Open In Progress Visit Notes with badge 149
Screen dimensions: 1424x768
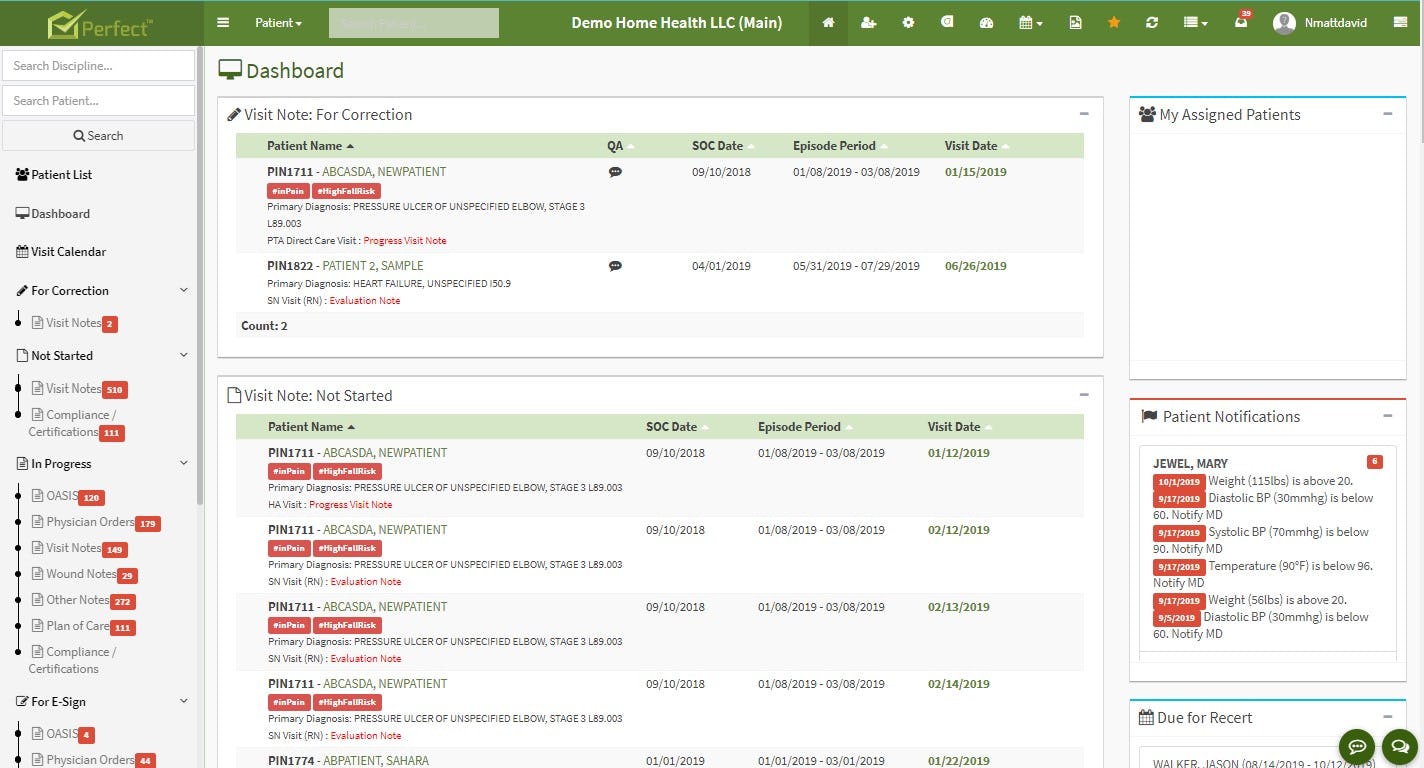coord(79,548)
